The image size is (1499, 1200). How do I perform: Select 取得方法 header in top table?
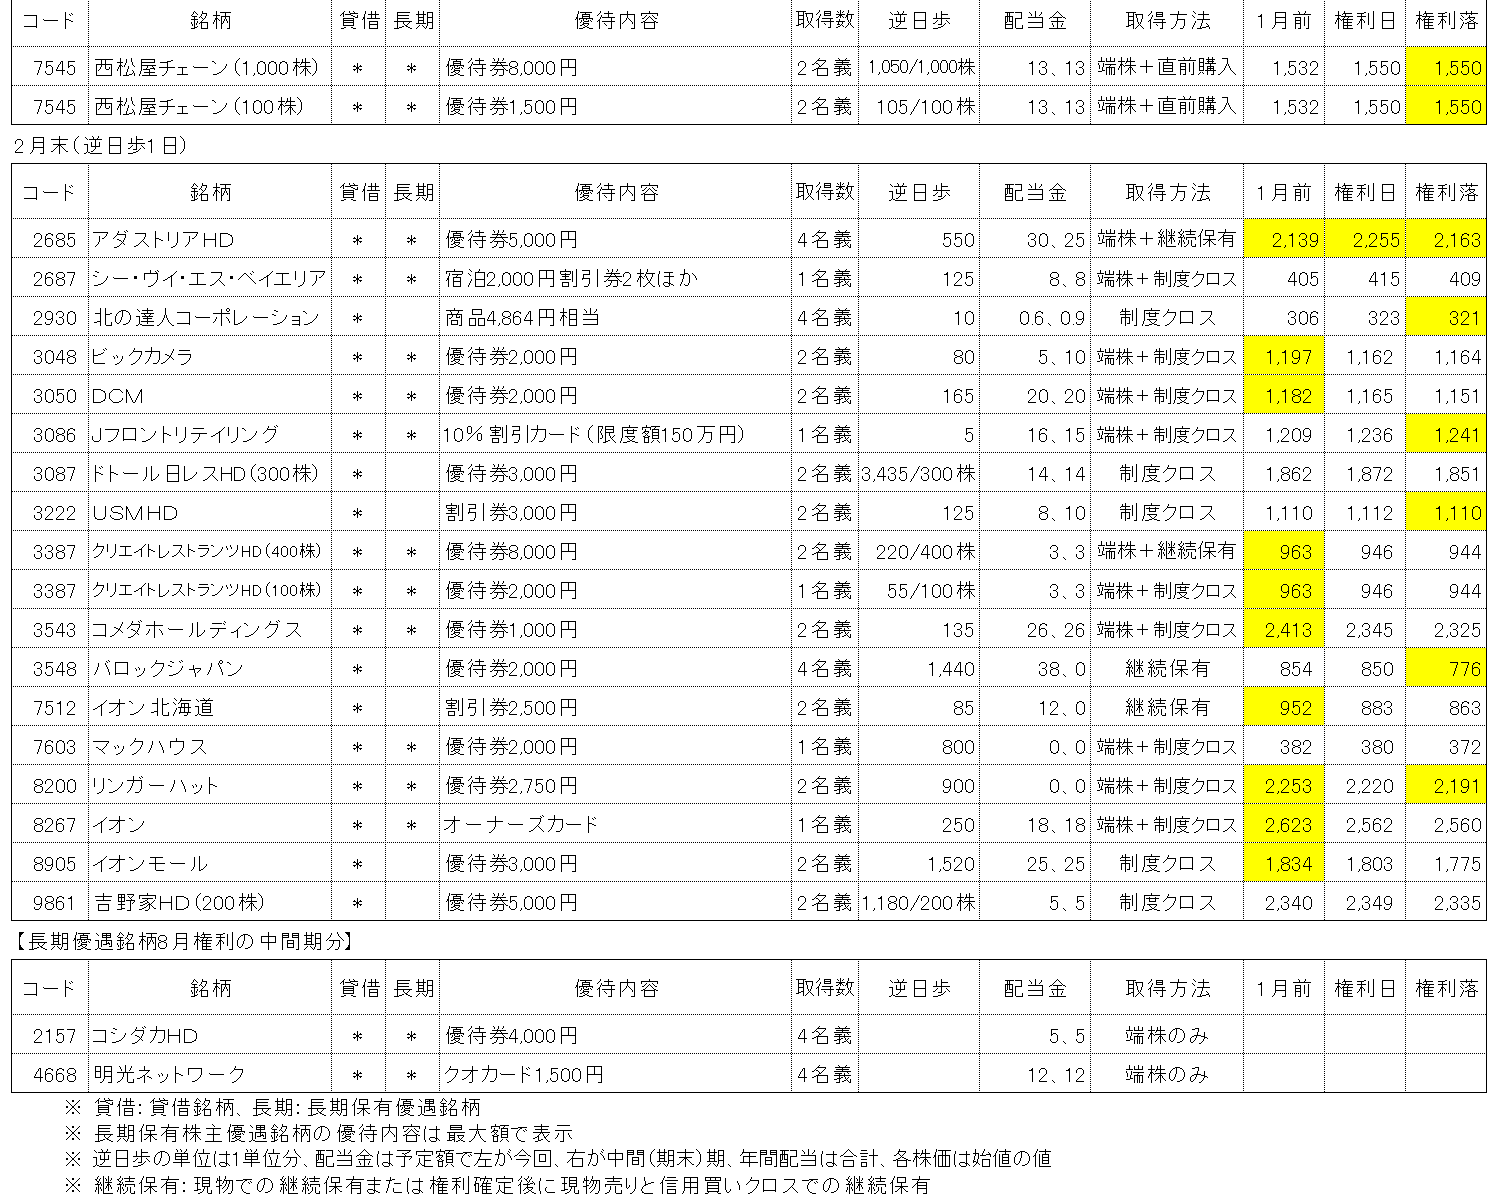coord(1167,20)
